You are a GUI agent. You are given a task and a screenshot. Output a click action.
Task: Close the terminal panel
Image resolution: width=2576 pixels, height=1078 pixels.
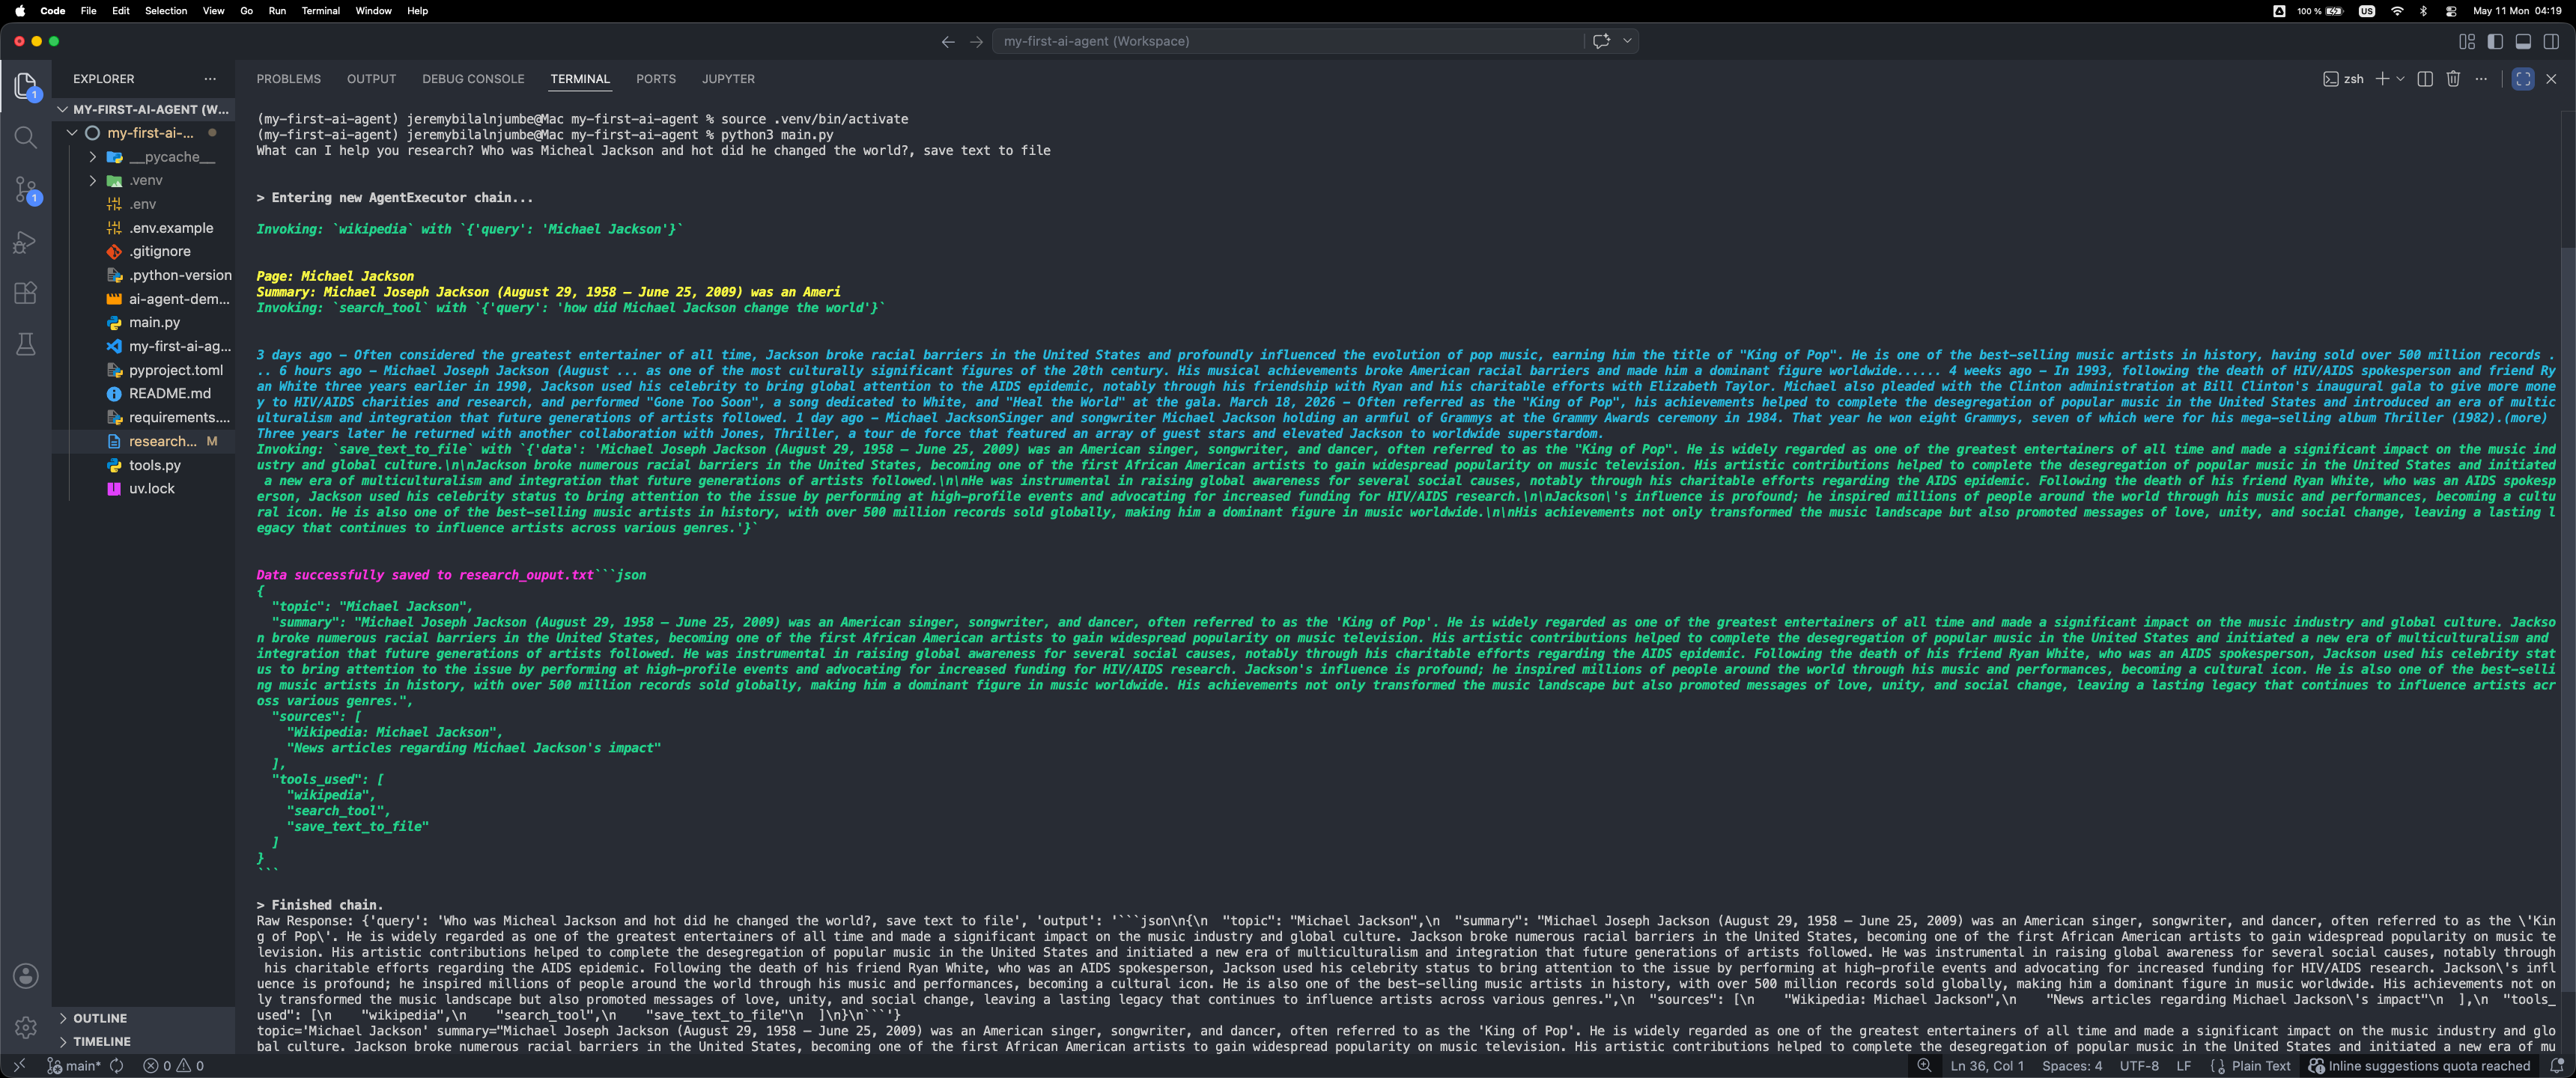2551,79
